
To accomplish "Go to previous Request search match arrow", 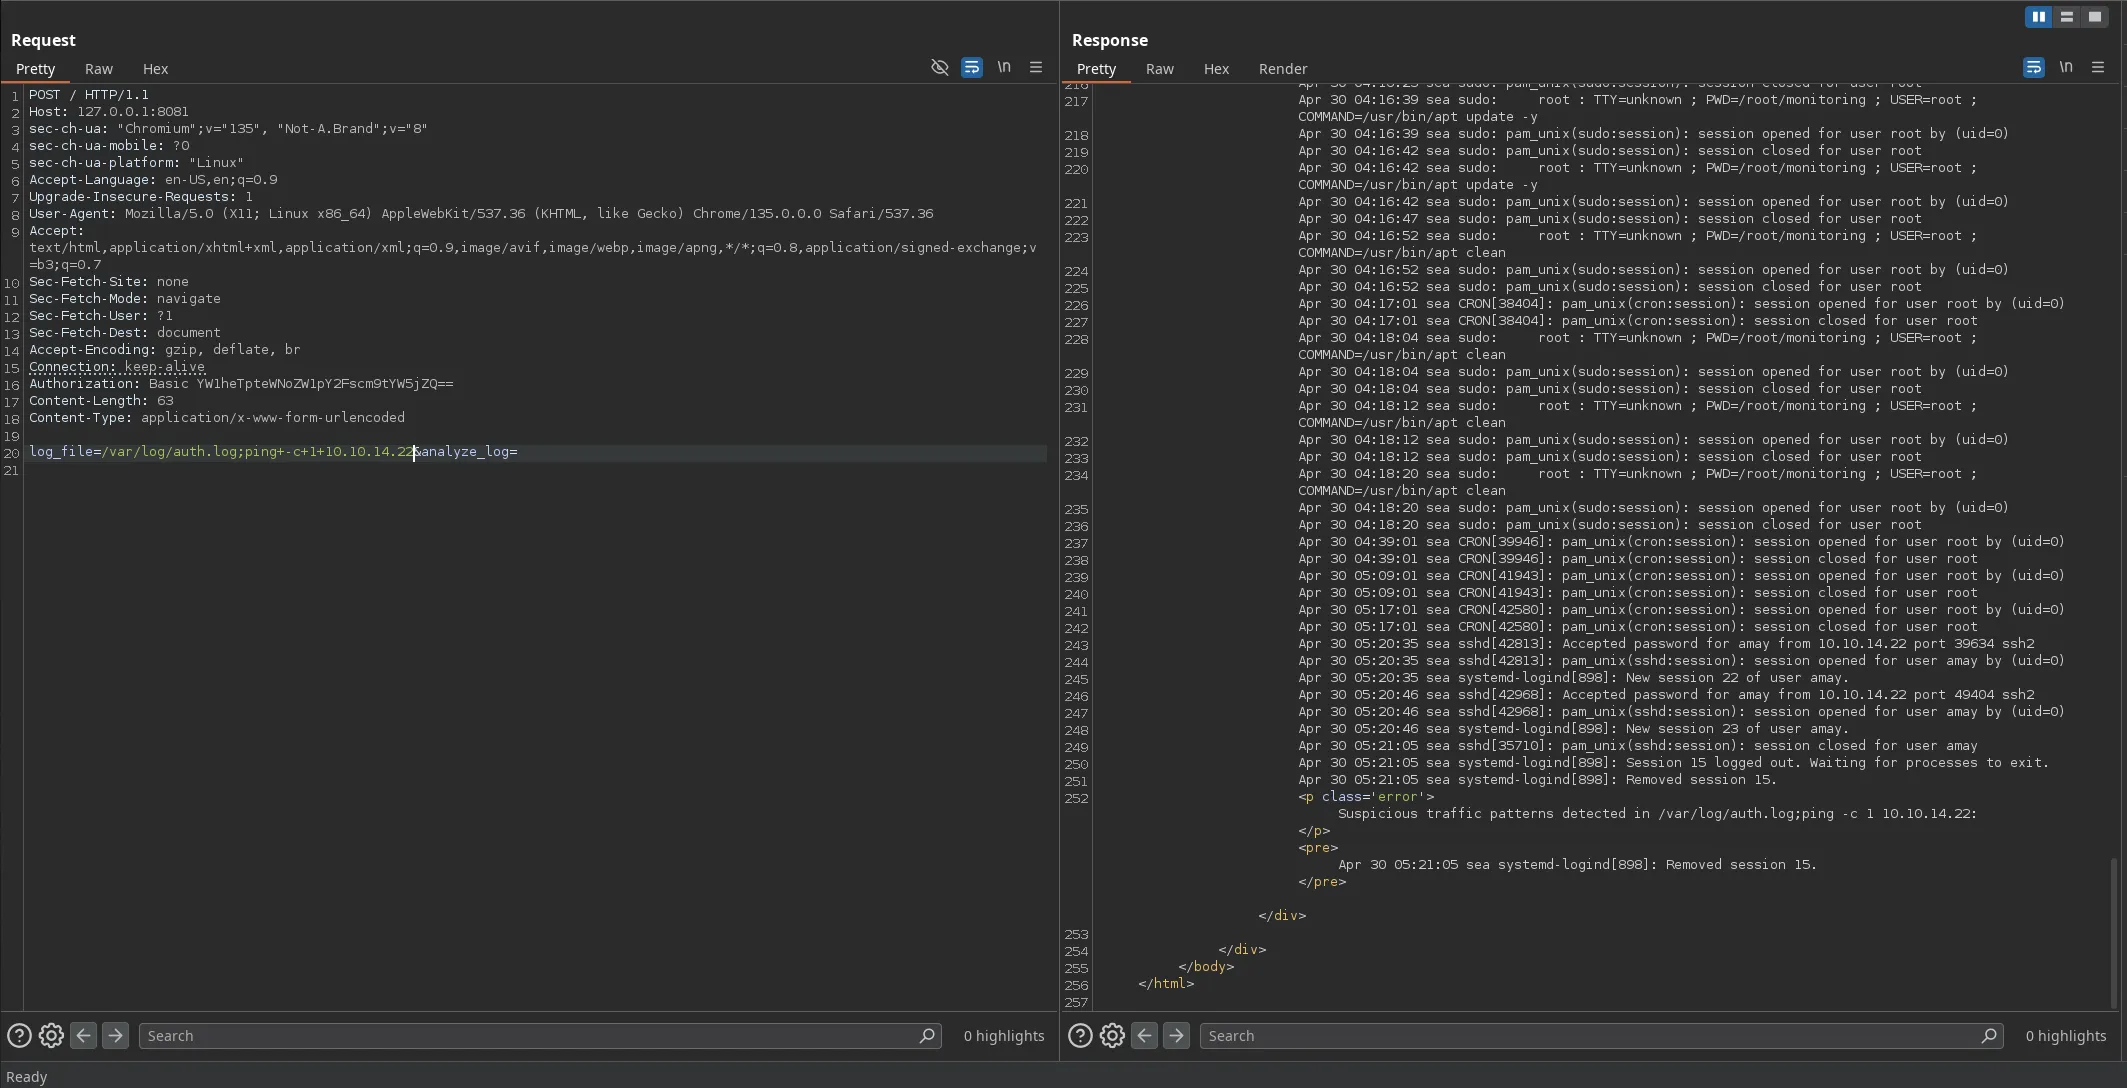I will [x=84, y=1036].
